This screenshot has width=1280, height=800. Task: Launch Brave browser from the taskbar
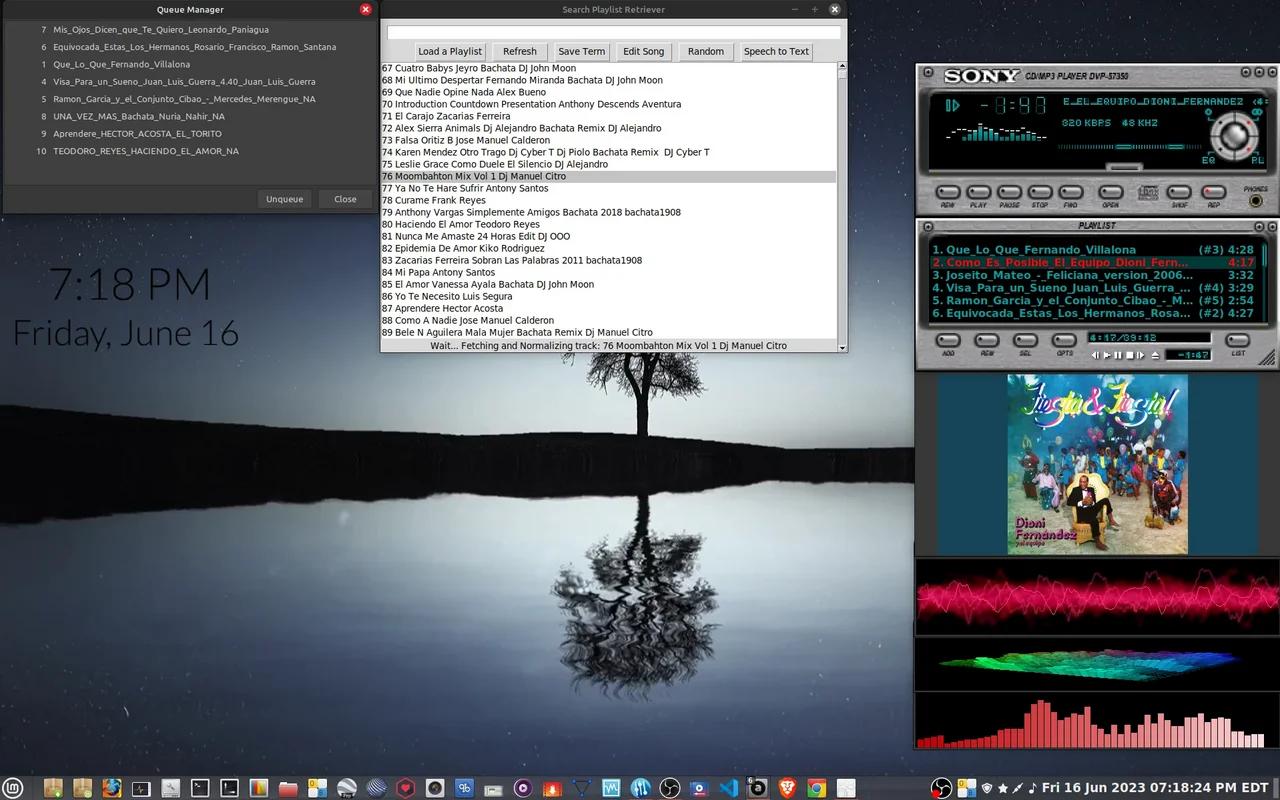click(787, 788)
